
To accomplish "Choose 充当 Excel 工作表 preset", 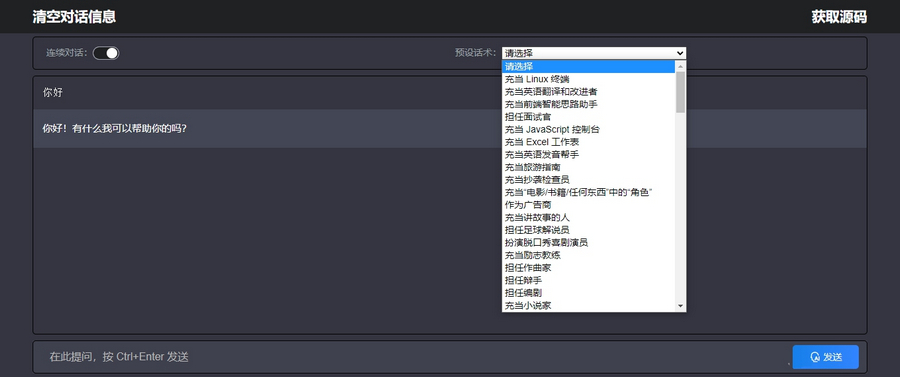I will [588, 142].
